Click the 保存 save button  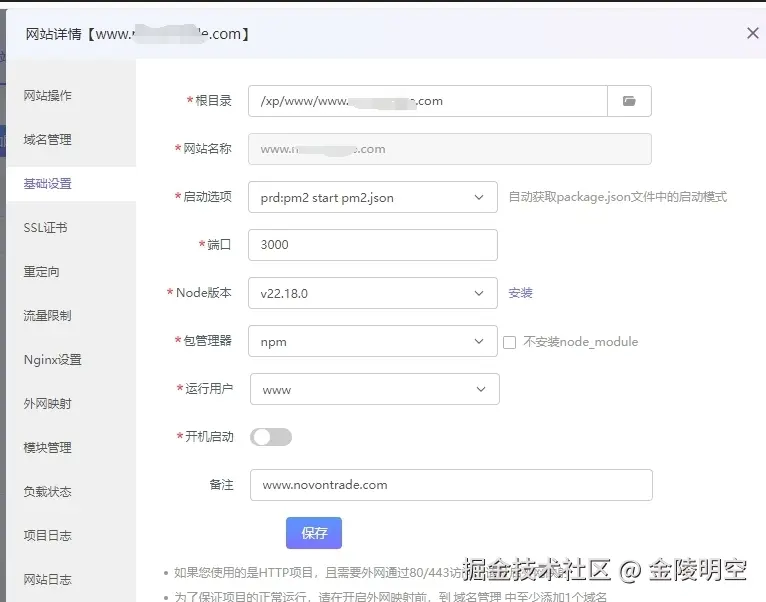[x=314, y=533]
